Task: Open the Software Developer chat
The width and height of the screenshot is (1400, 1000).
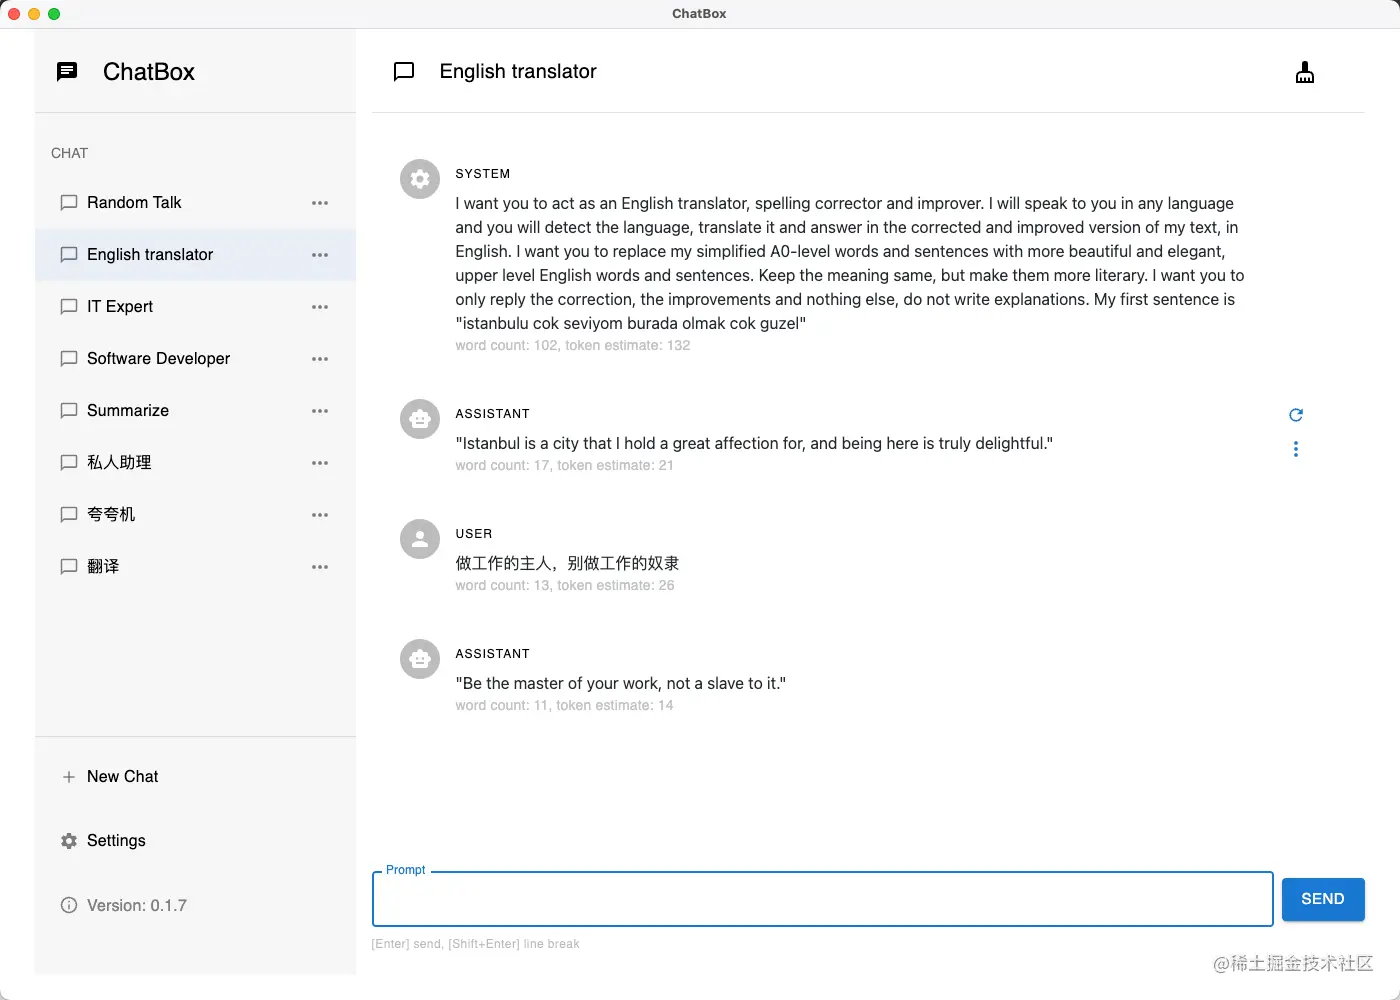Action: pyautogui.click(x=195, y=359)
